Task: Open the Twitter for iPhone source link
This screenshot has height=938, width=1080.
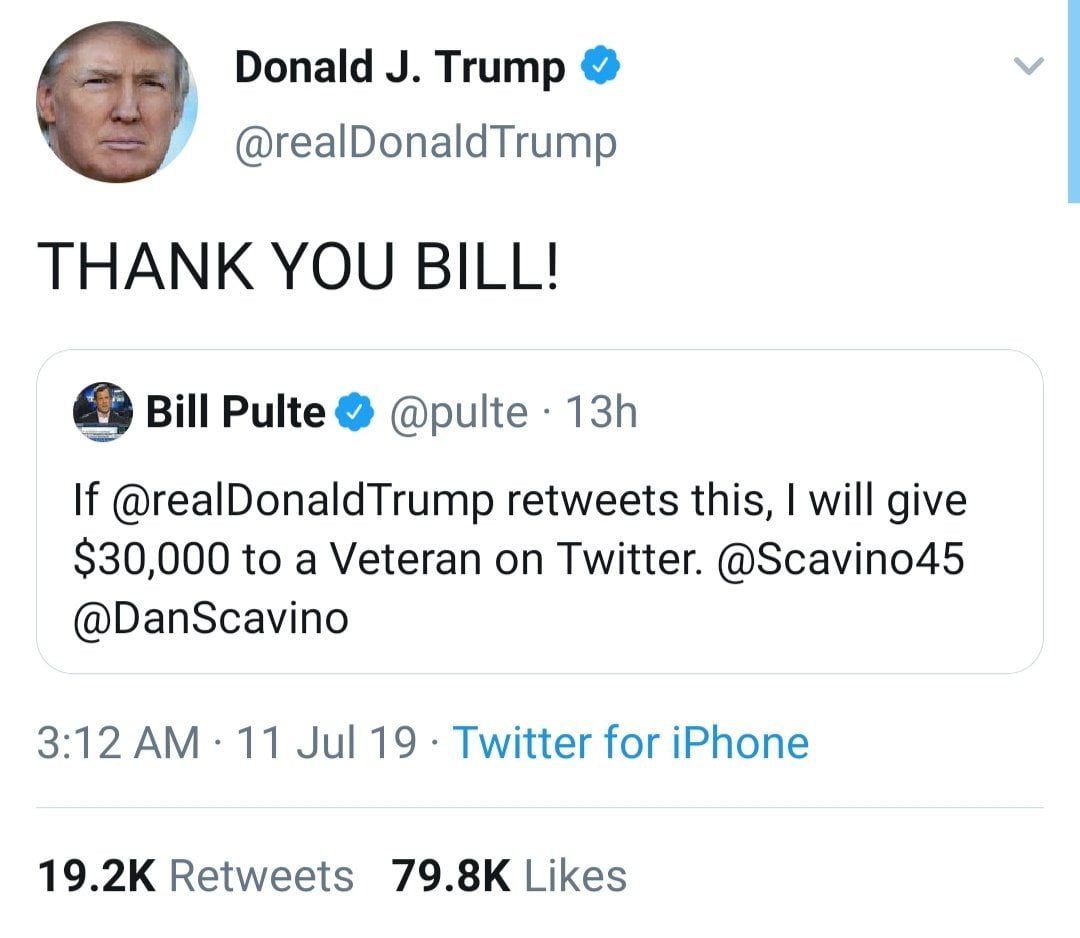Action: 630,743
